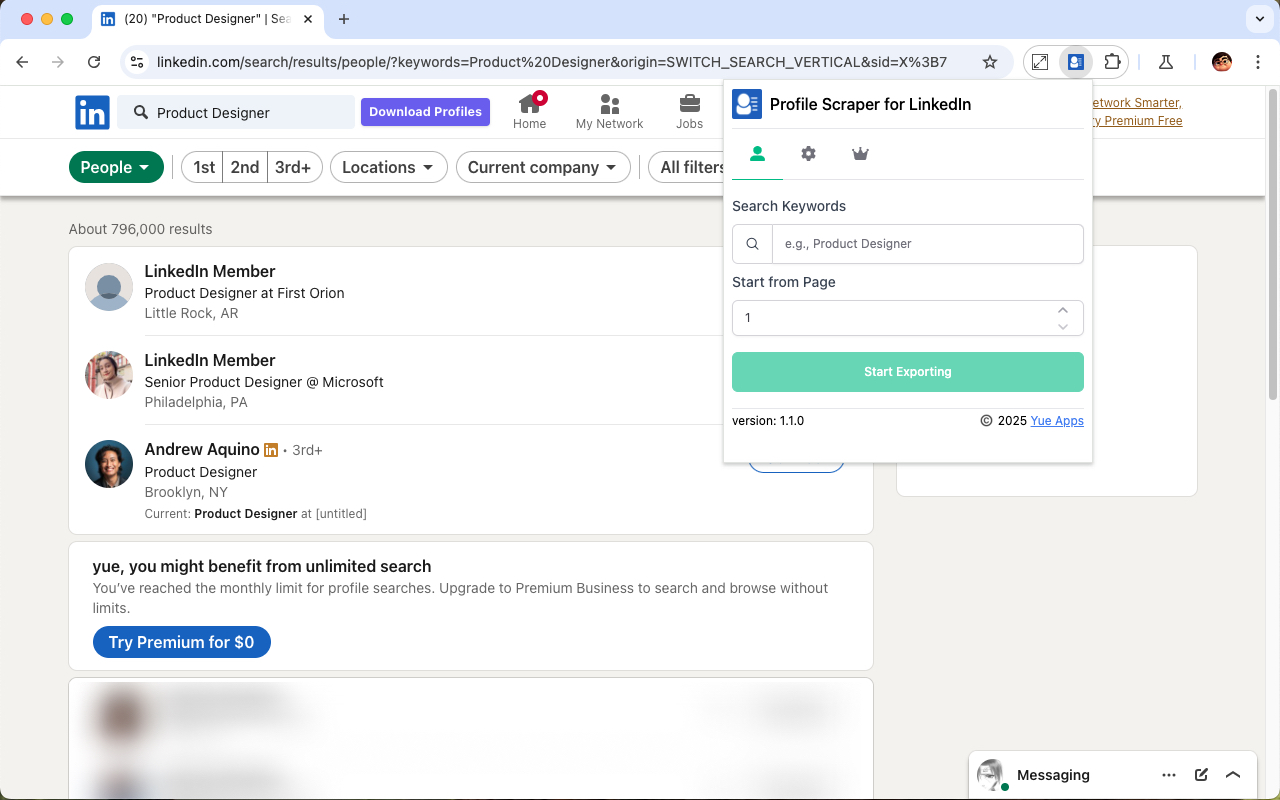Open the People search category dropdown
Screen dimensions: 1280x800
(x=116, y=167)
